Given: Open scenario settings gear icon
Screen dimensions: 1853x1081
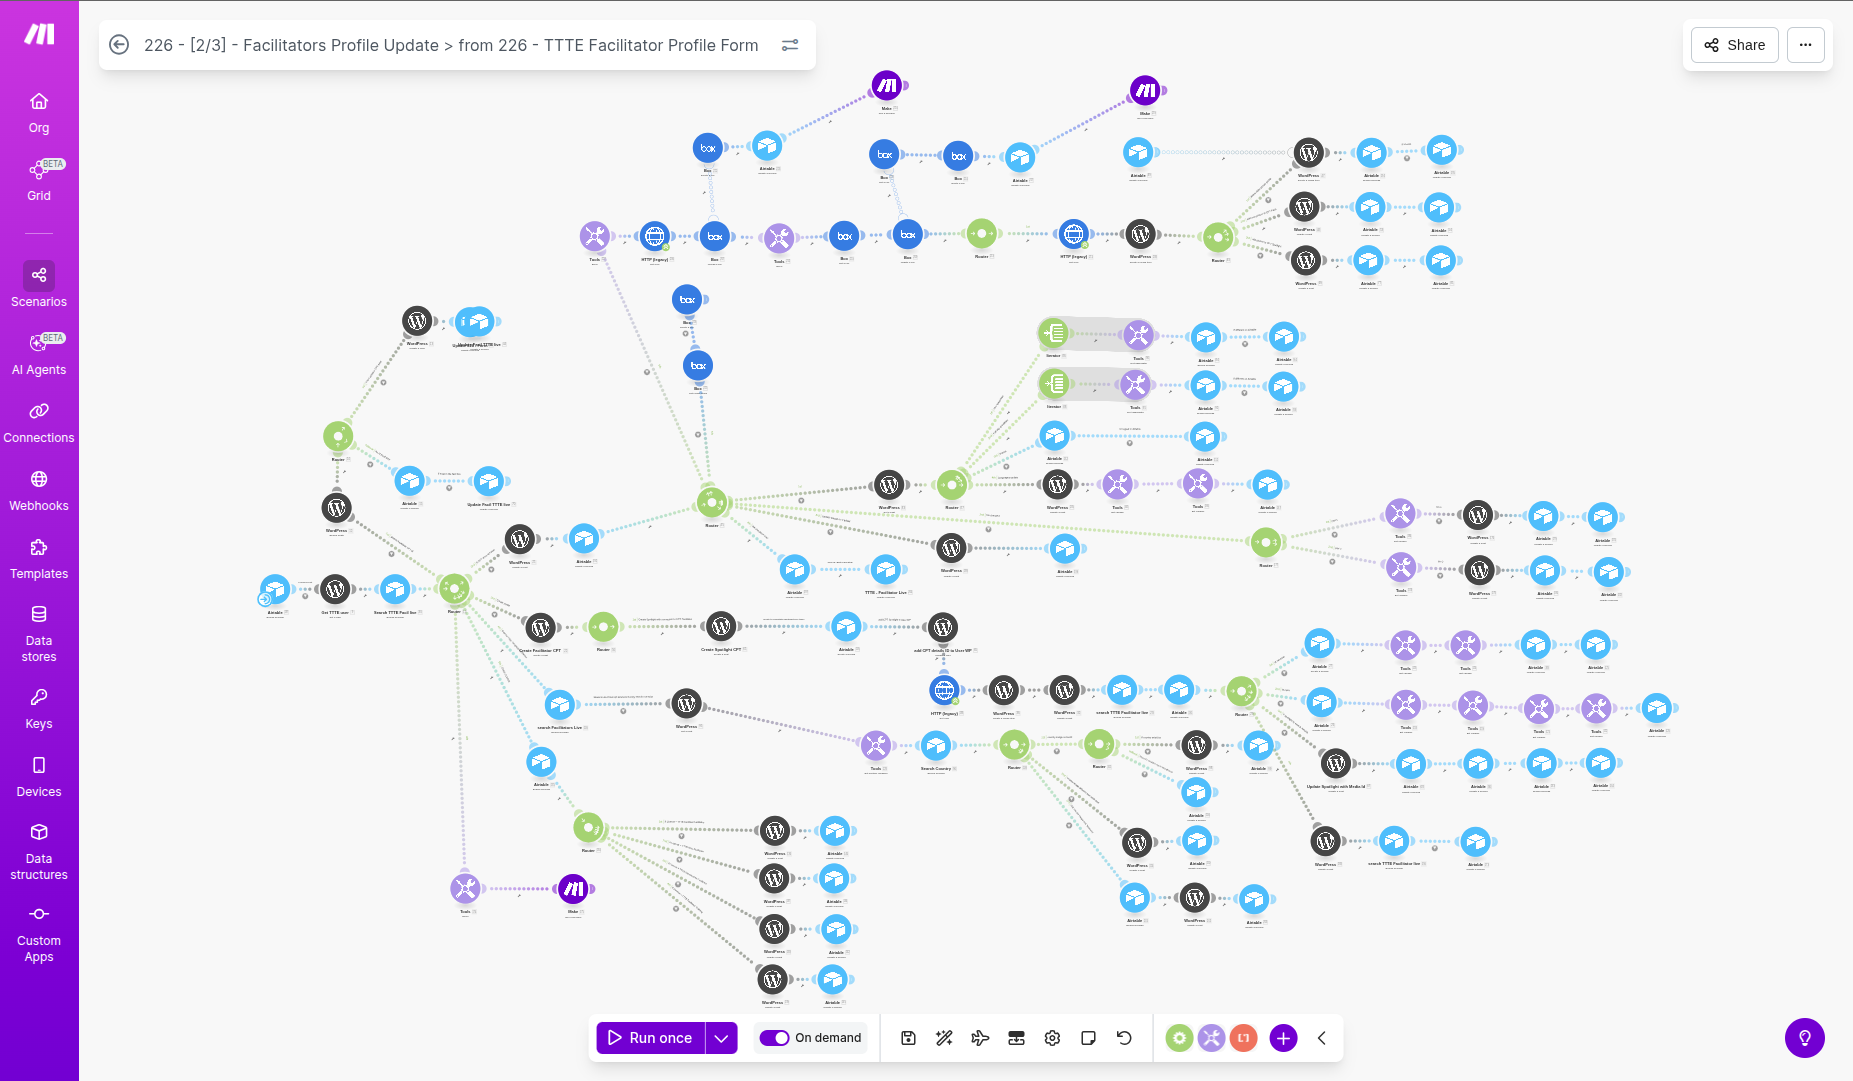Looking at the screenshot, I should click(x=1052, y=1038).
